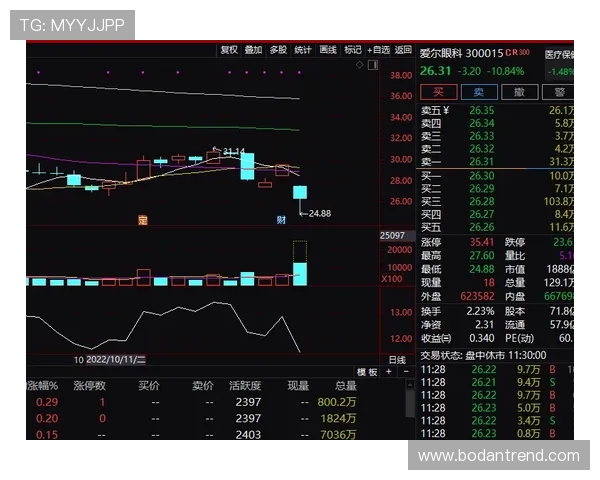Sort by 活跃度 column header
This screenshot has height=480, width=600.
point(246,385)
